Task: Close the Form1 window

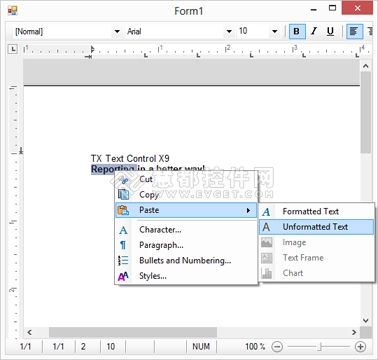Action: tap(358, 8)
